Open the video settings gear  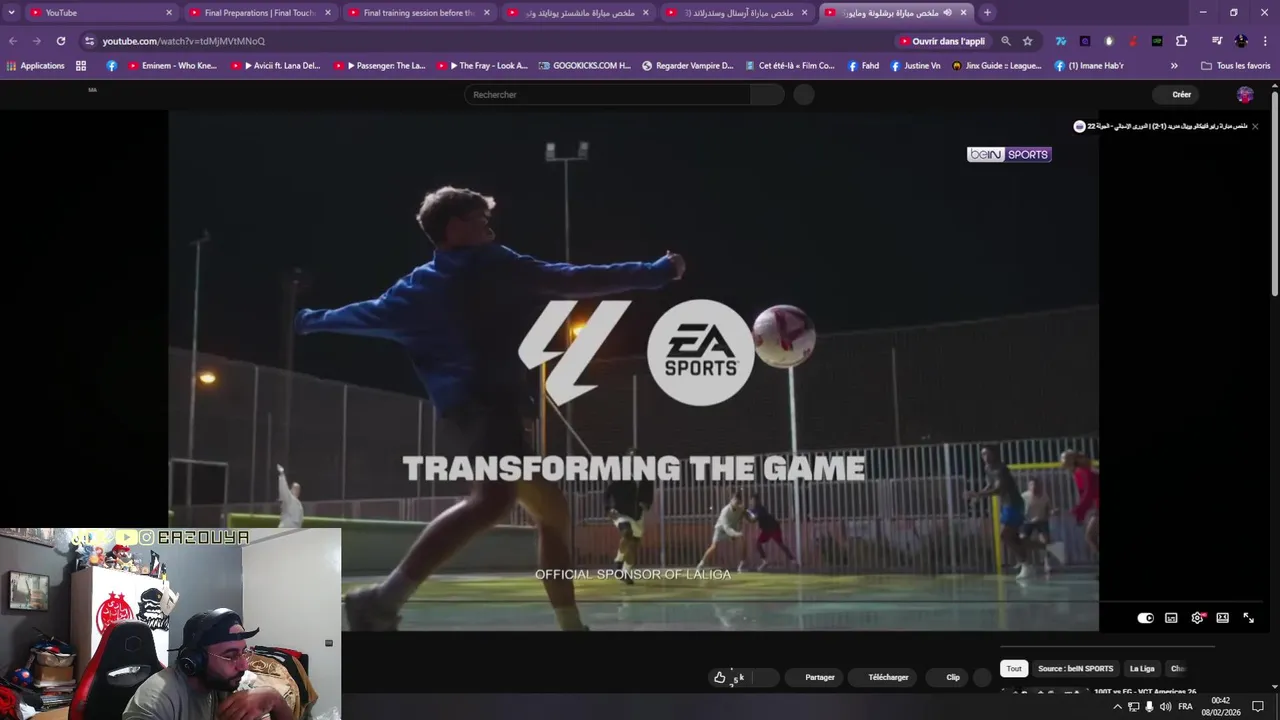[x=1197, y=618]
